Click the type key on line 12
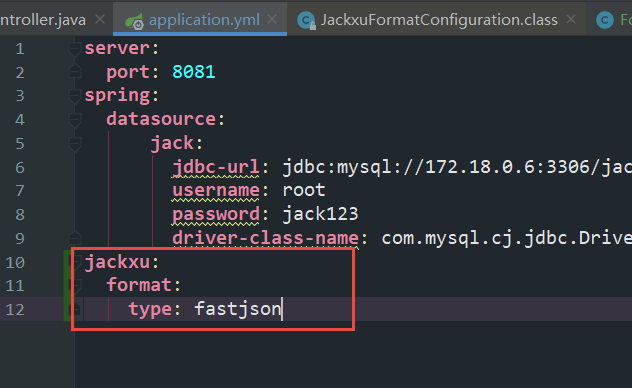Image resolution: width=632 pixels, height=388 pixels. coord(150,309)
